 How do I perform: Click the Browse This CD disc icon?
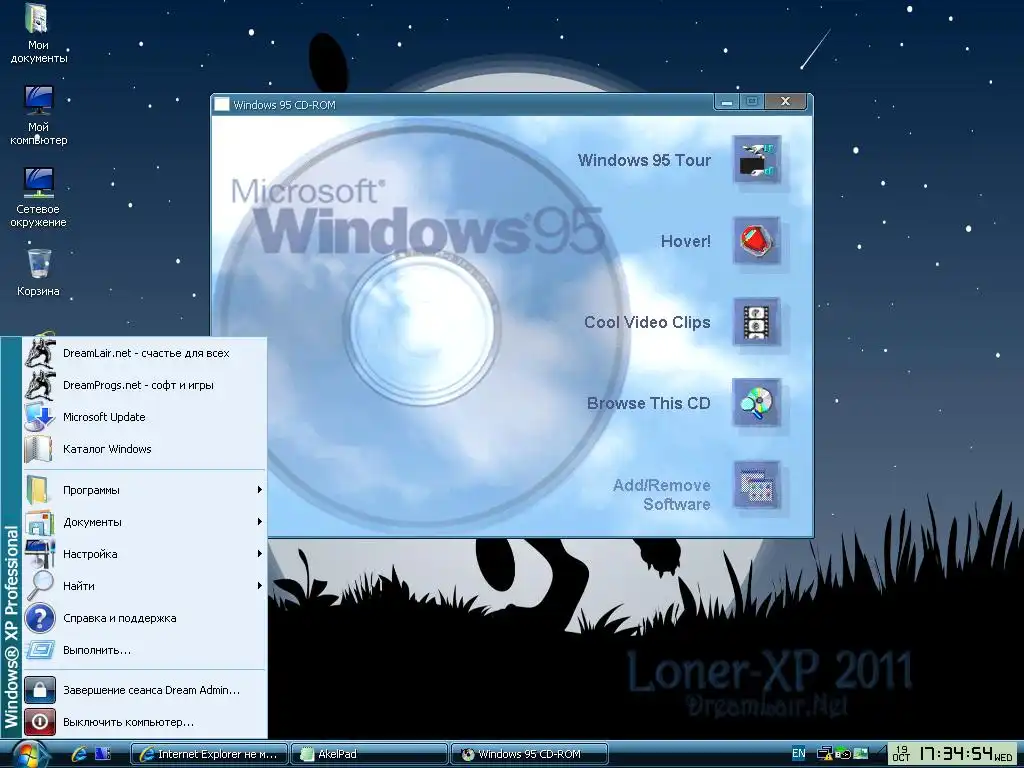point(756,403)
